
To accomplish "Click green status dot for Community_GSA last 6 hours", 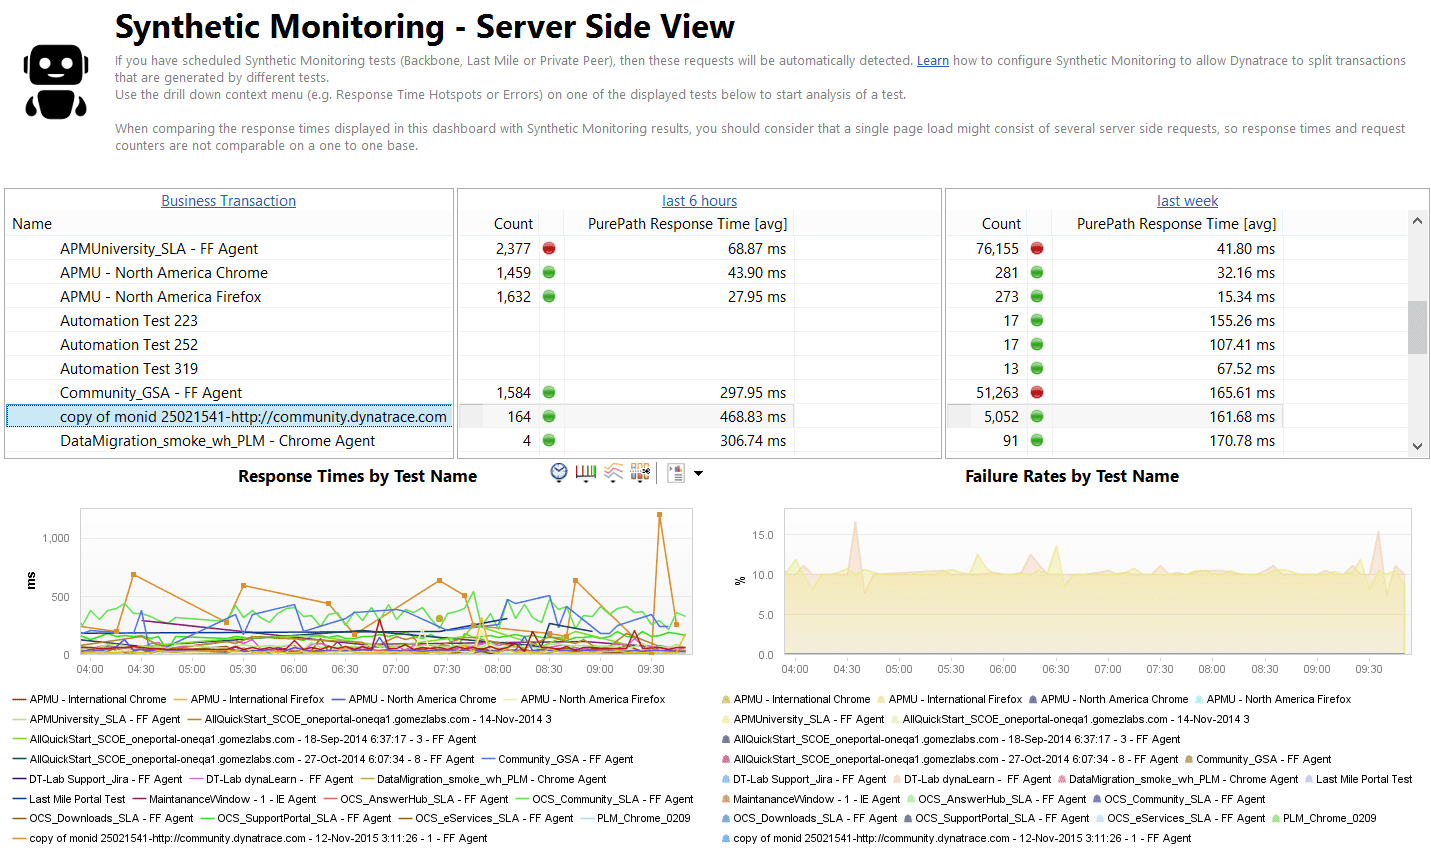I will click(x=549, y=392).
